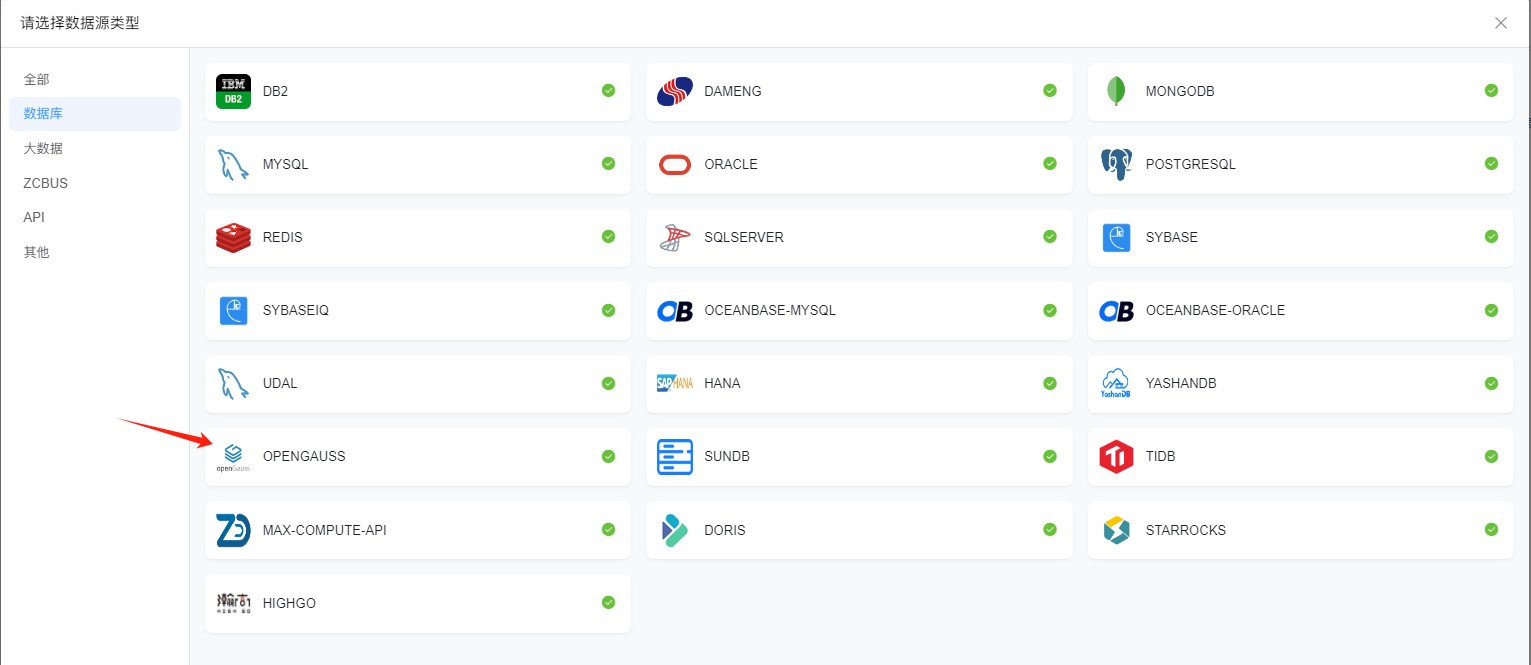Click the OceanBase-MySQL OB icon

click(675, 311)
